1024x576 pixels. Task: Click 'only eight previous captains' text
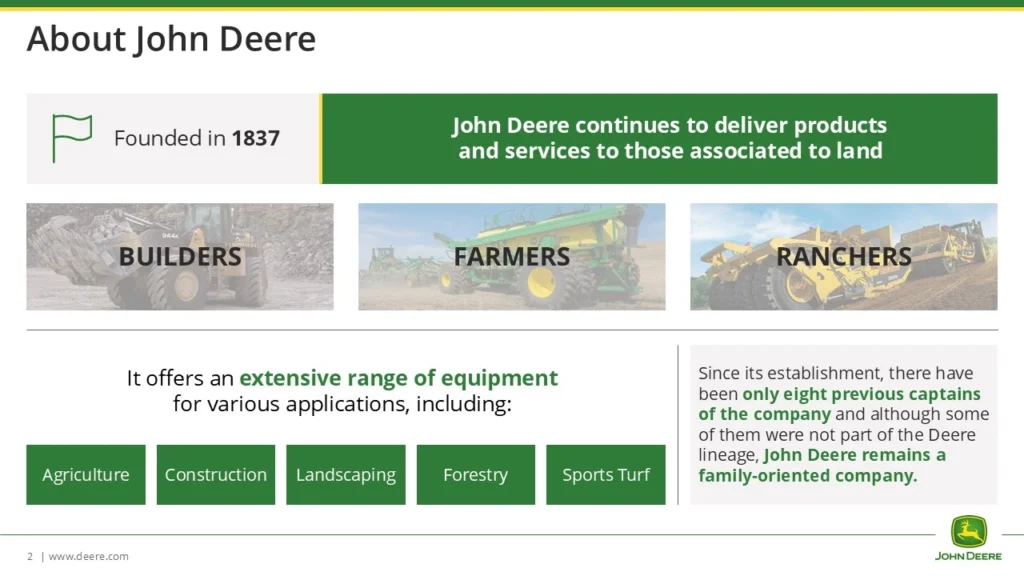[x=861, y=394]
